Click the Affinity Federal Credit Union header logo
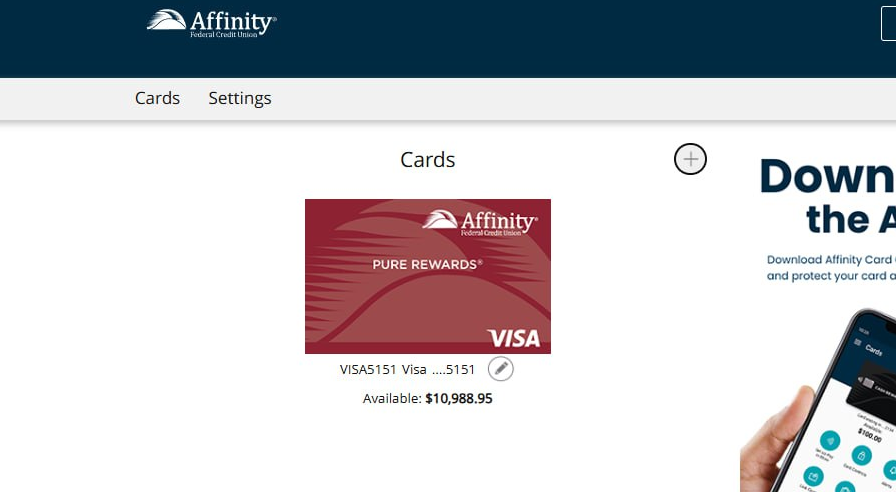Image resolution: width=896 pixels, height=492 pixels. point(212,24)
